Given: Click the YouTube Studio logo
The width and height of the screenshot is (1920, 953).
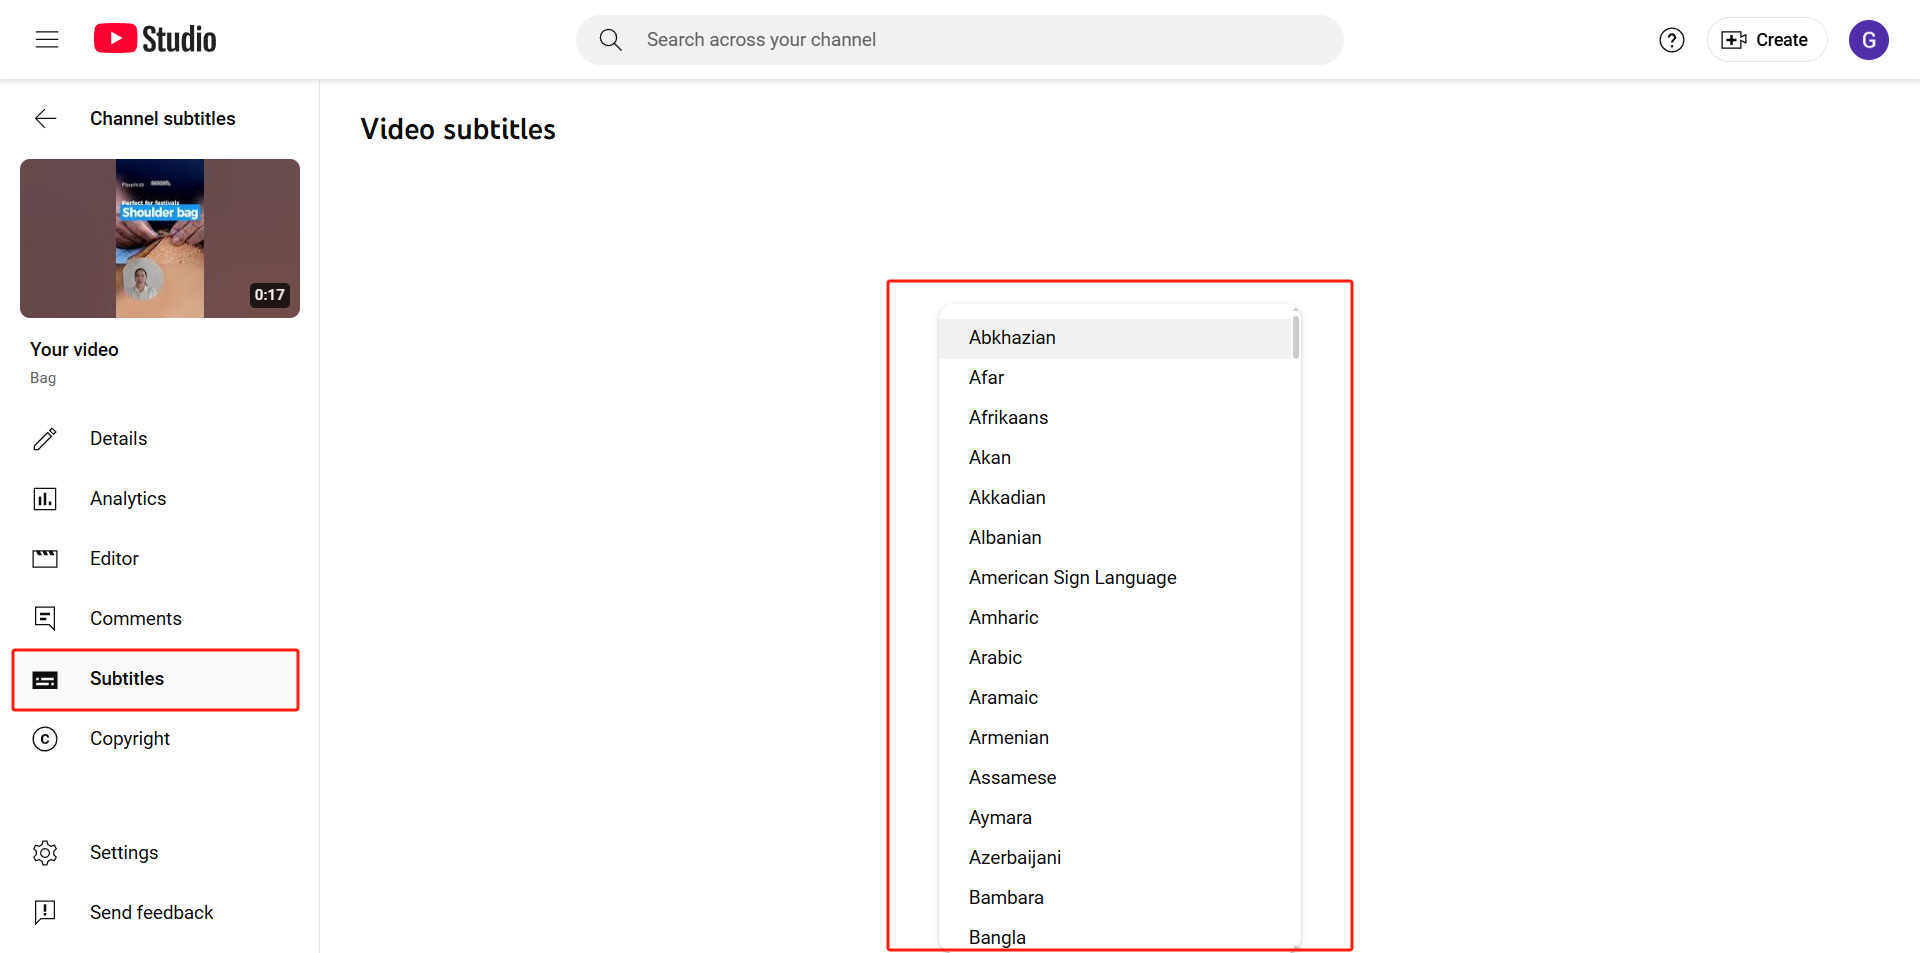Looking at the screenshot, I should pos(153,38).
